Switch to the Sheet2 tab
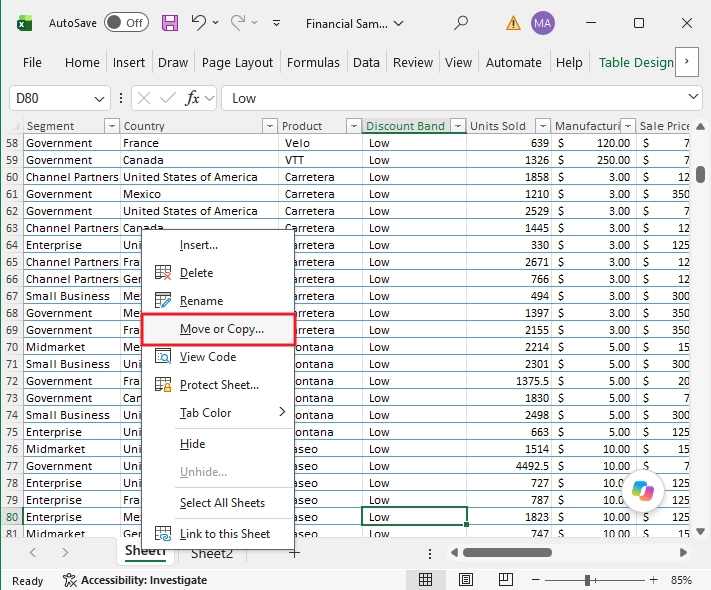The width and height of the screenshot is (711, 590). [x=212, y=553]
